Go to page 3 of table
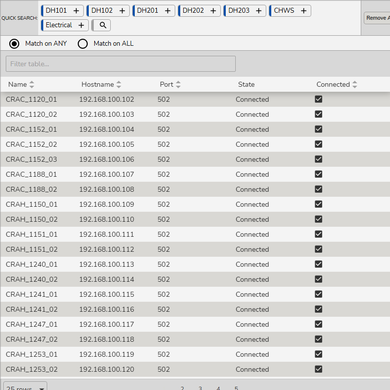This screenshot has width=390, height=390. 200,388
